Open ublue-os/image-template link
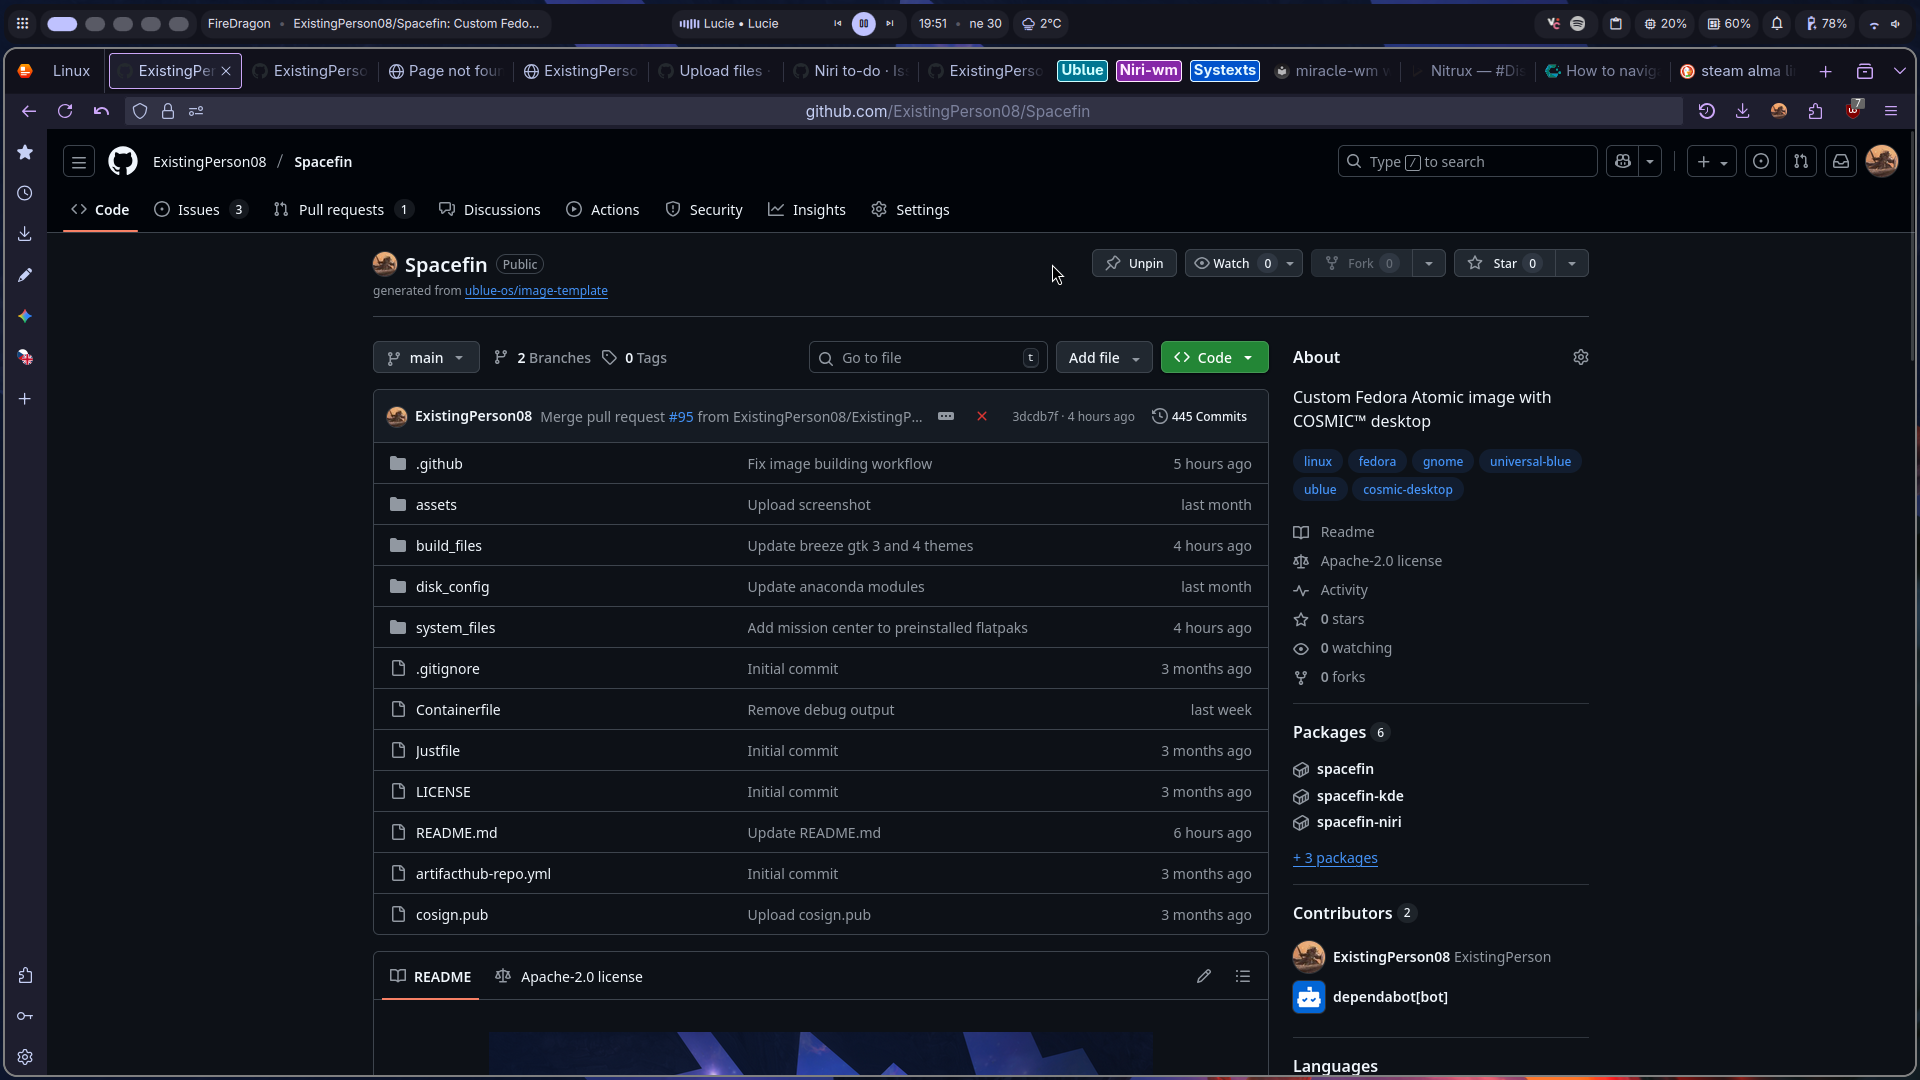The width and height of the screenshot is (1920, 1080). [536, 290]
